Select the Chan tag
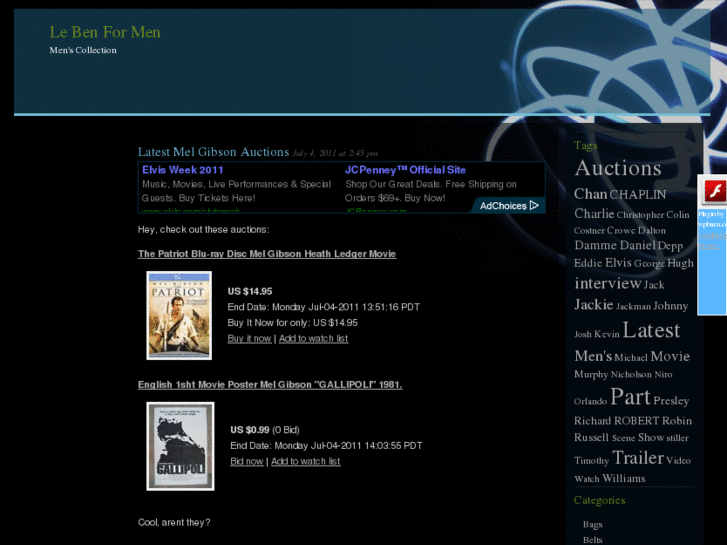 pos(591,194)
